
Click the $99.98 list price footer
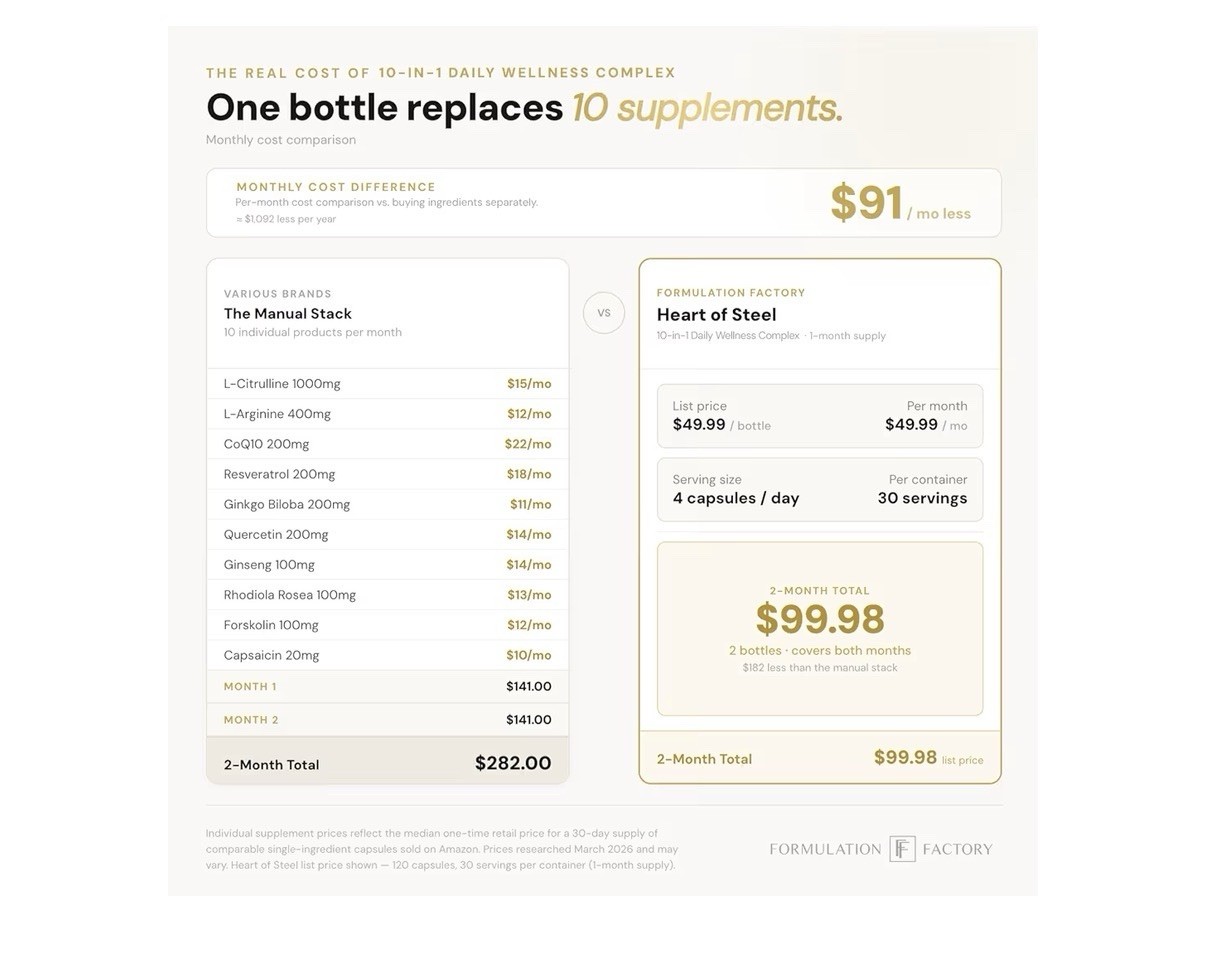click(928, 758)
